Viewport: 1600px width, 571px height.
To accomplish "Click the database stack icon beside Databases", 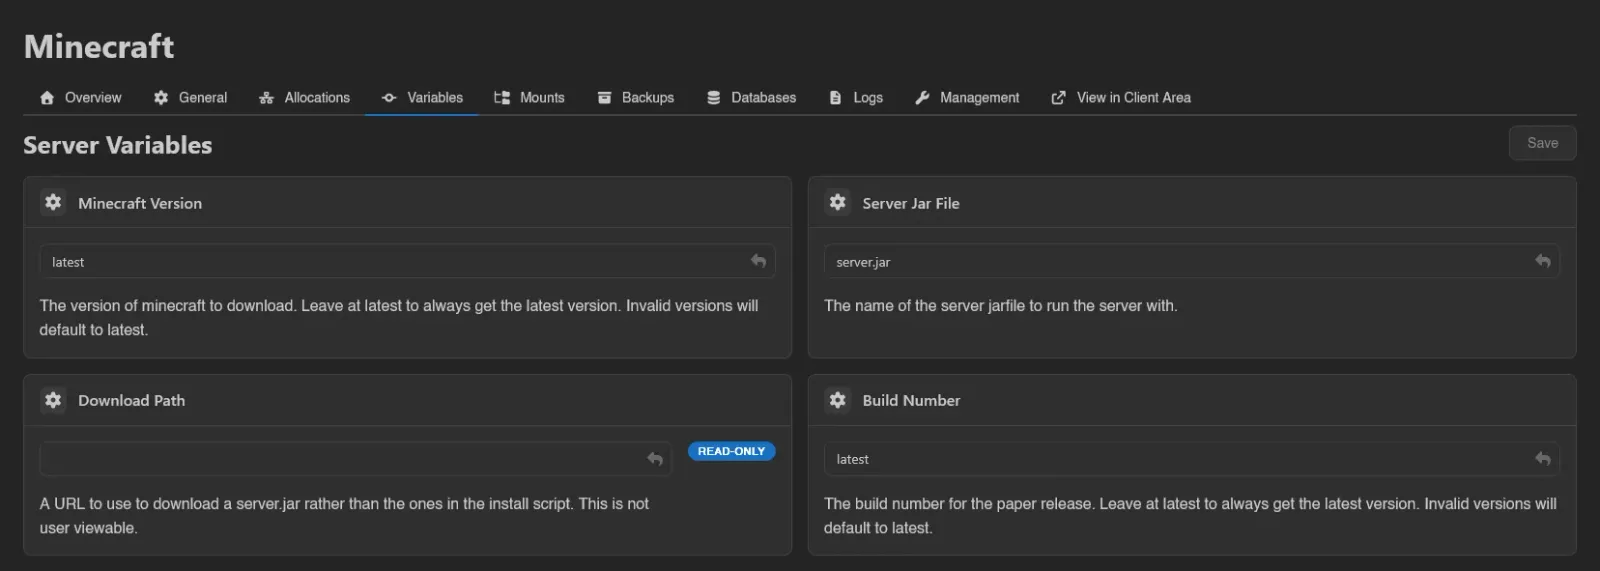I will click(713, 98).
